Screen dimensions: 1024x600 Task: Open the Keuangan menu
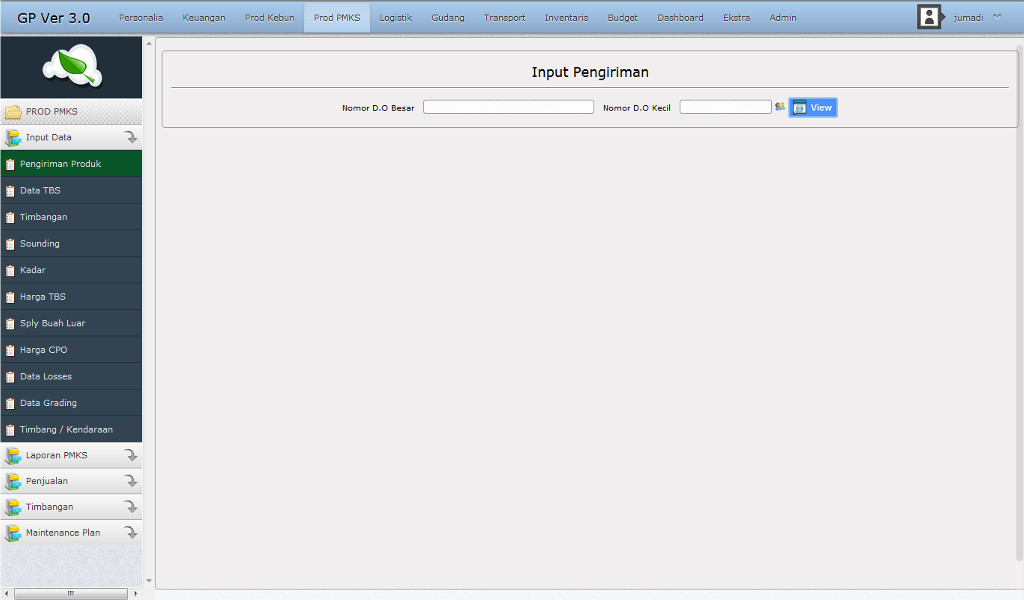(204, 18)
